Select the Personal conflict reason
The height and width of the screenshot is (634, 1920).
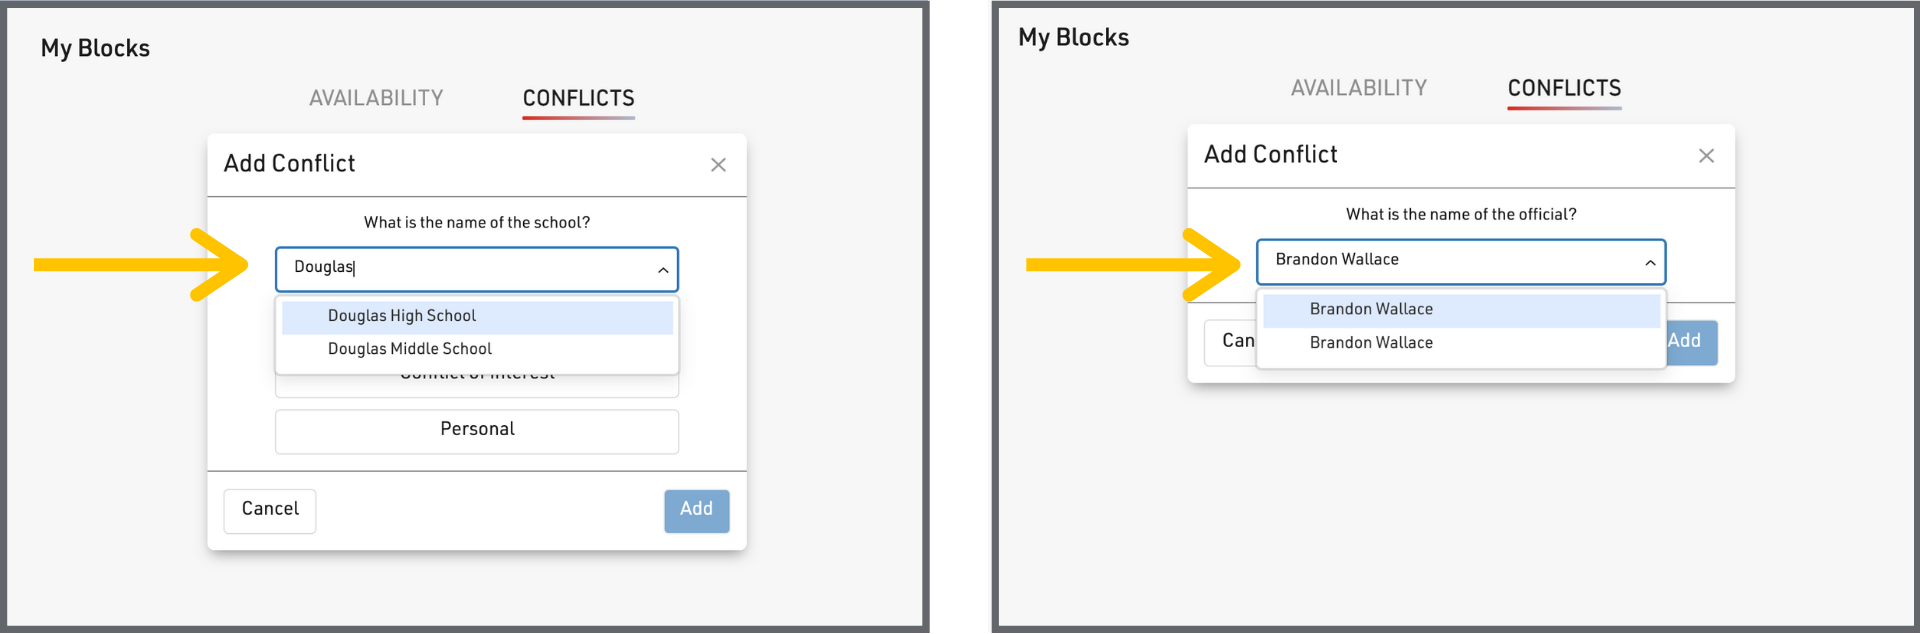(x=477, y=430)
